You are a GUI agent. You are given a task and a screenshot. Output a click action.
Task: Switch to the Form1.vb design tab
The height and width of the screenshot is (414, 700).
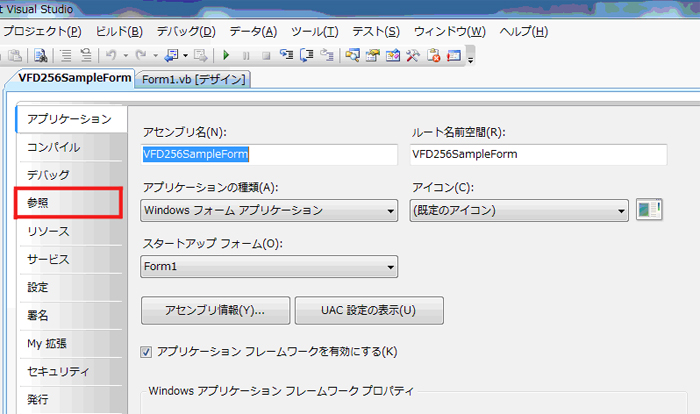point(193,79)
